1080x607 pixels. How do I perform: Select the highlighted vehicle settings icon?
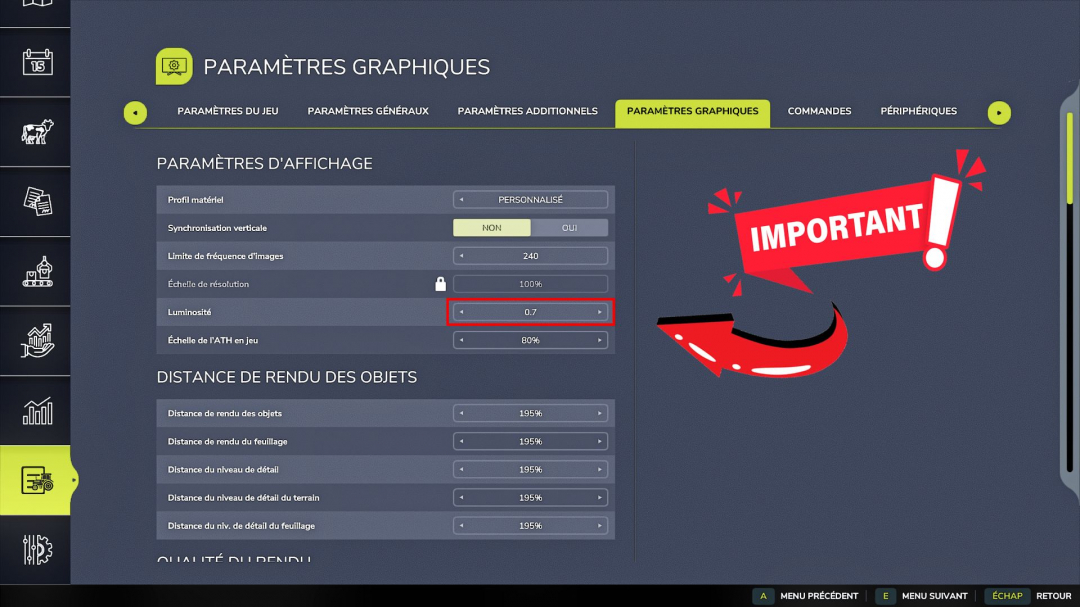click(35, 480)
